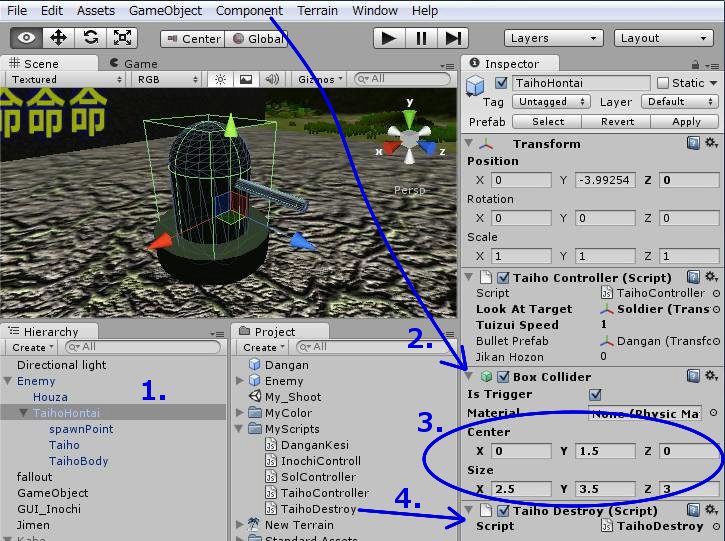Pick object for Look At Target field
Image resolution: width=725 pixels, height=541 pixels.
(716, 309)
